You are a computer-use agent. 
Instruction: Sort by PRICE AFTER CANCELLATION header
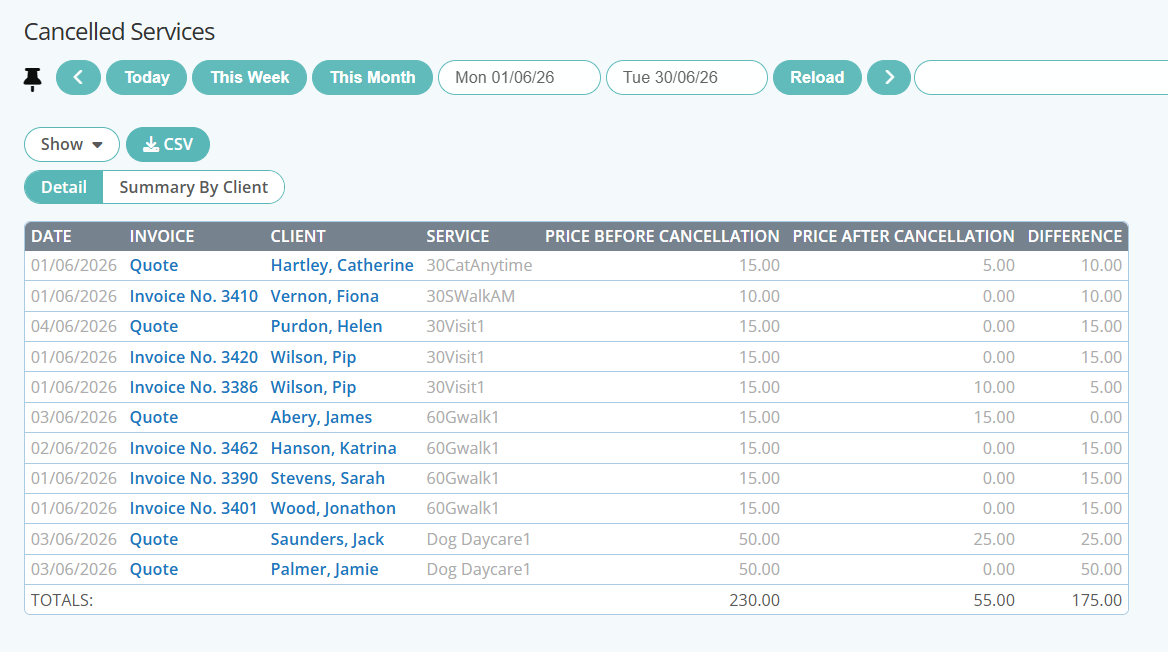(x=904, y=236)
